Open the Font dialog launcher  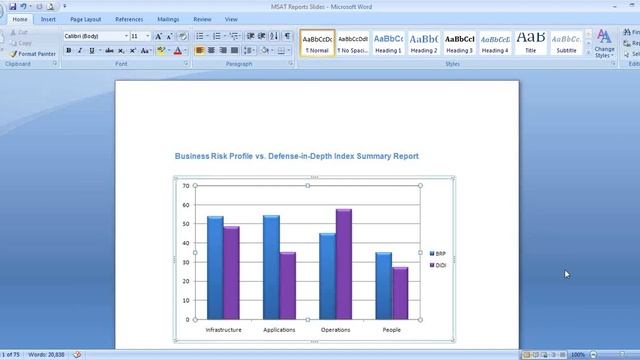pyautogui.click(x=186, y=64)
